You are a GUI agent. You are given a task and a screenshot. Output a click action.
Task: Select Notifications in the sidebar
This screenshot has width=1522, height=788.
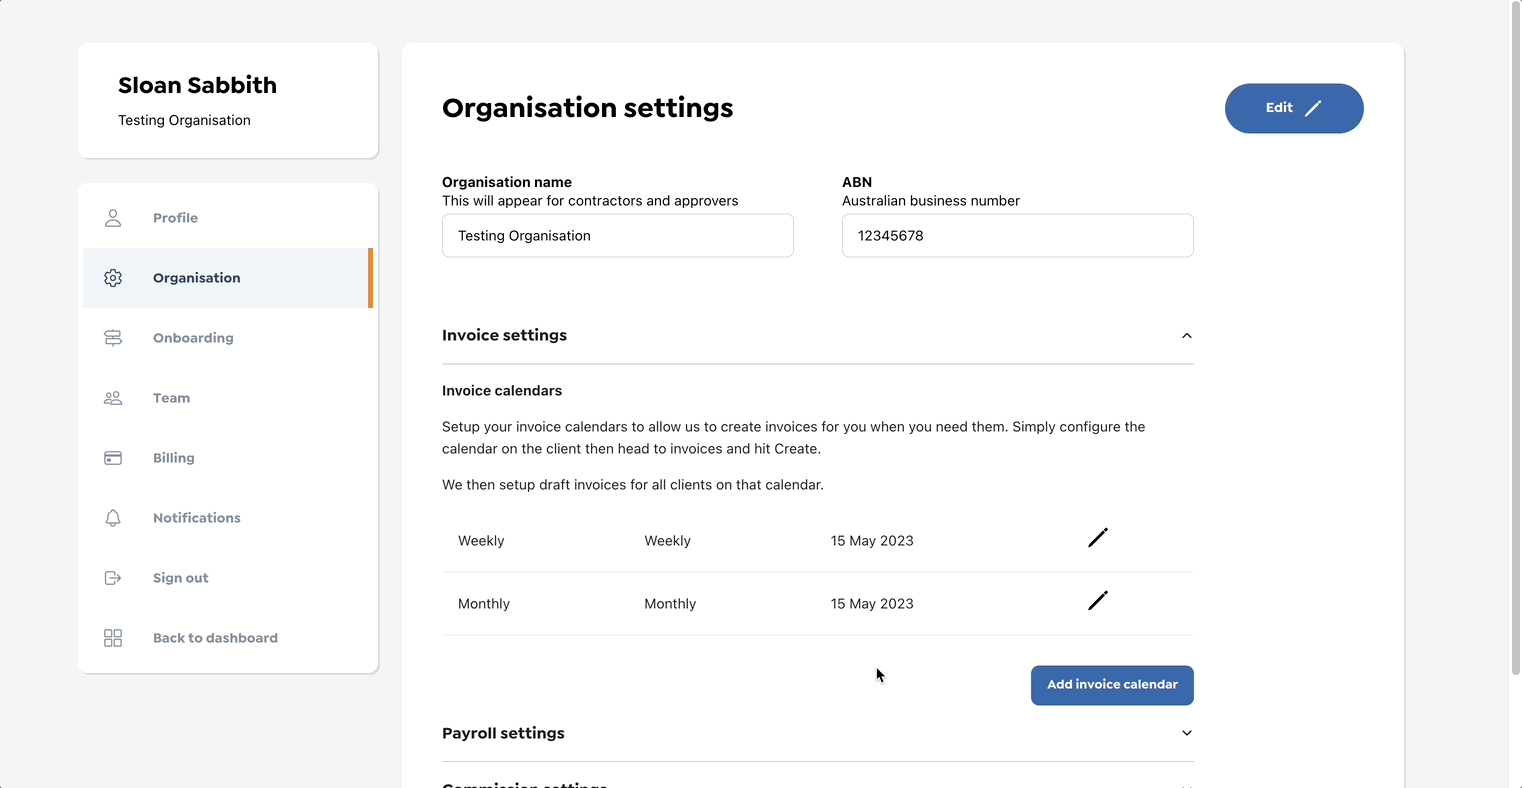(x=196, y=518)
